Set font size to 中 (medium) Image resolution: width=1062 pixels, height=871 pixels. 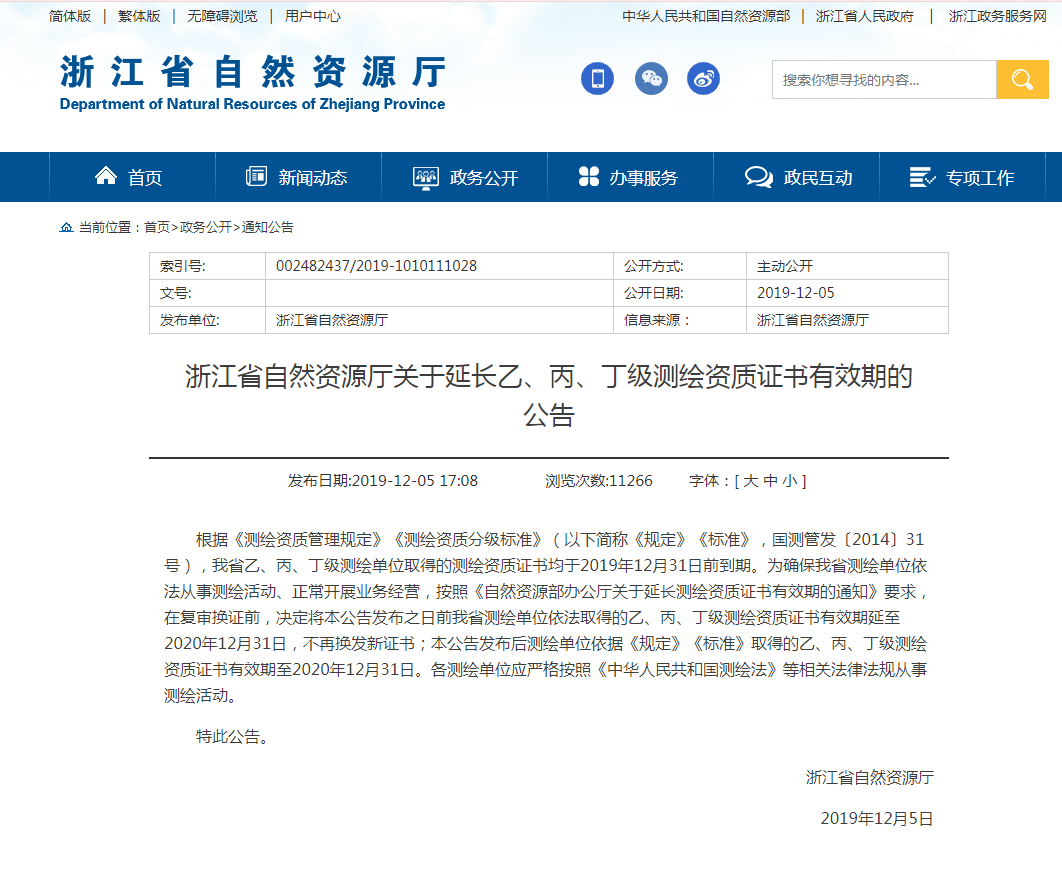click(770, 481)
